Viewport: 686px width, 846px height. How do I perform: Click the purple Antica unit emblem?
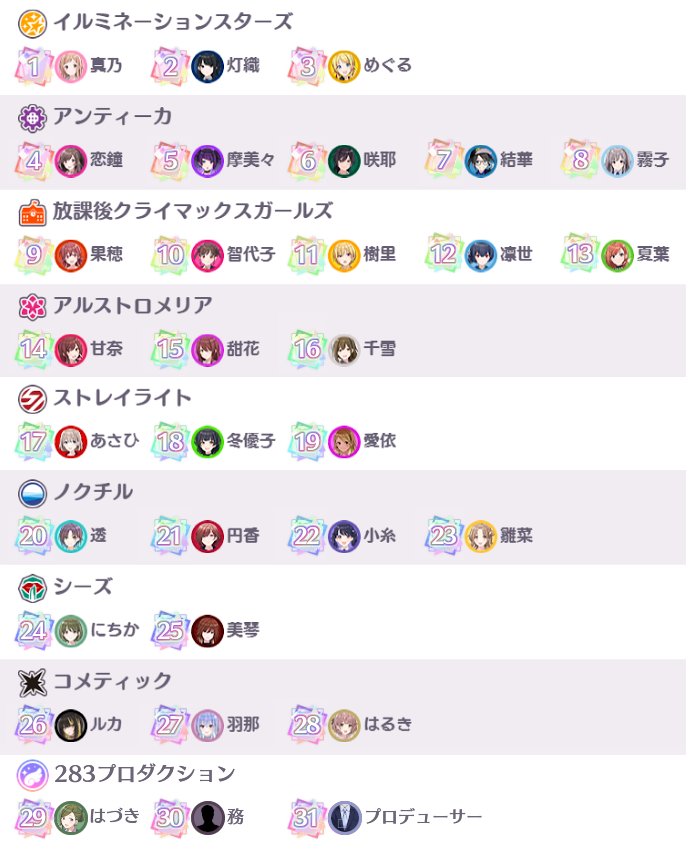click(x=32, y=118)
